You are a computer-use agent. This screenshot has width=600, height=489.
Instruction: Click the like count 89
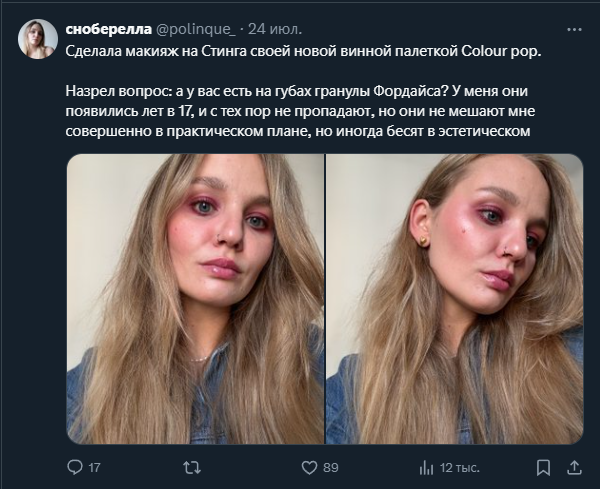point(331,467)
